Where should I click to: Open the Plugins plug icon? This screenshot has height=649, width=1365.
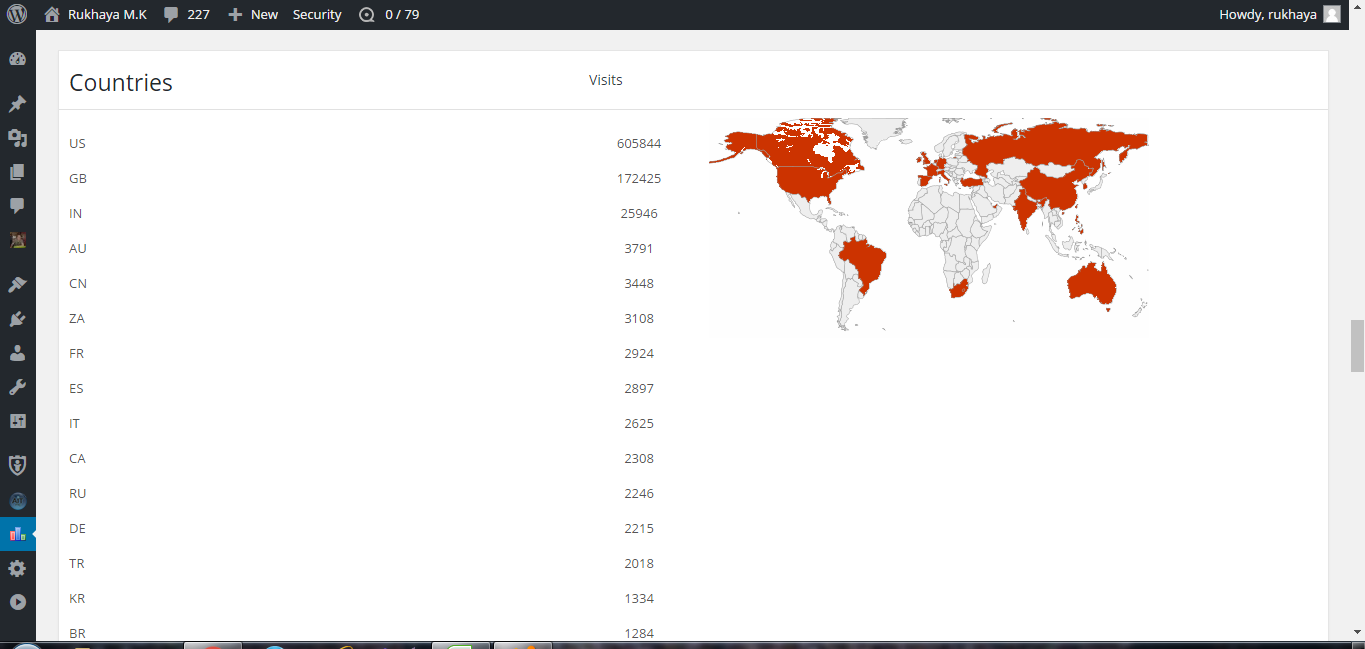tap(17, 319)
